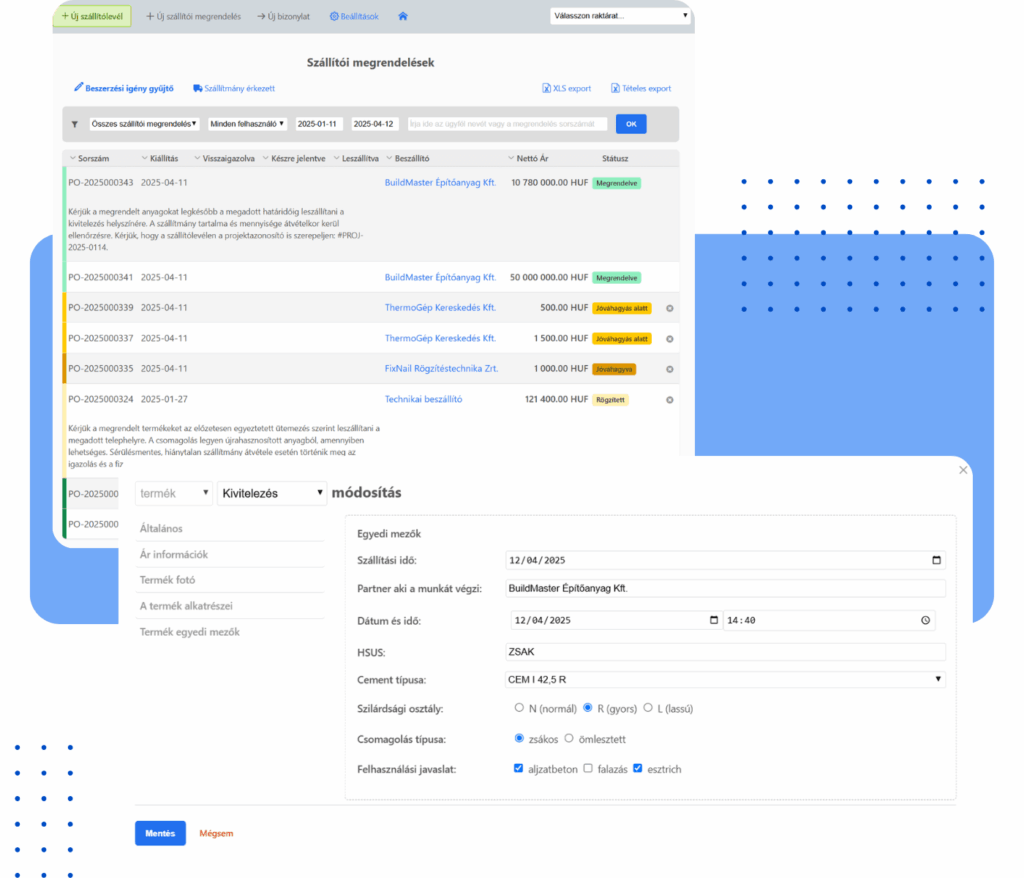
Task: Click the Mentés button
Action: tap(160, 833)
